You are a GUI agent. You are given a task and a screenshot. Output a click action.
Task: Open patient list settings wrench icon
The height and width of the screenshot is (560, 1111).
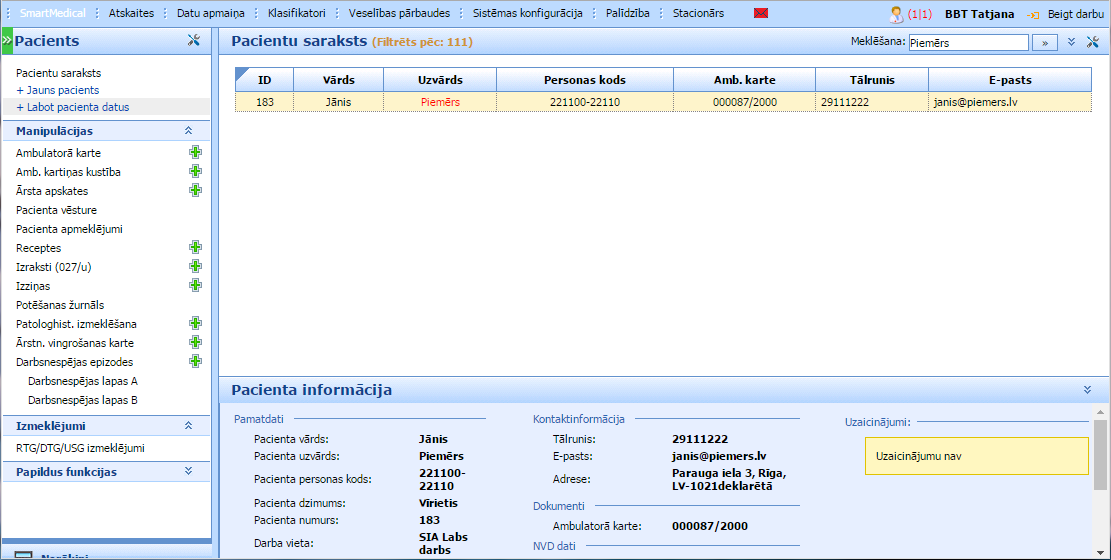pos(1092,43)
